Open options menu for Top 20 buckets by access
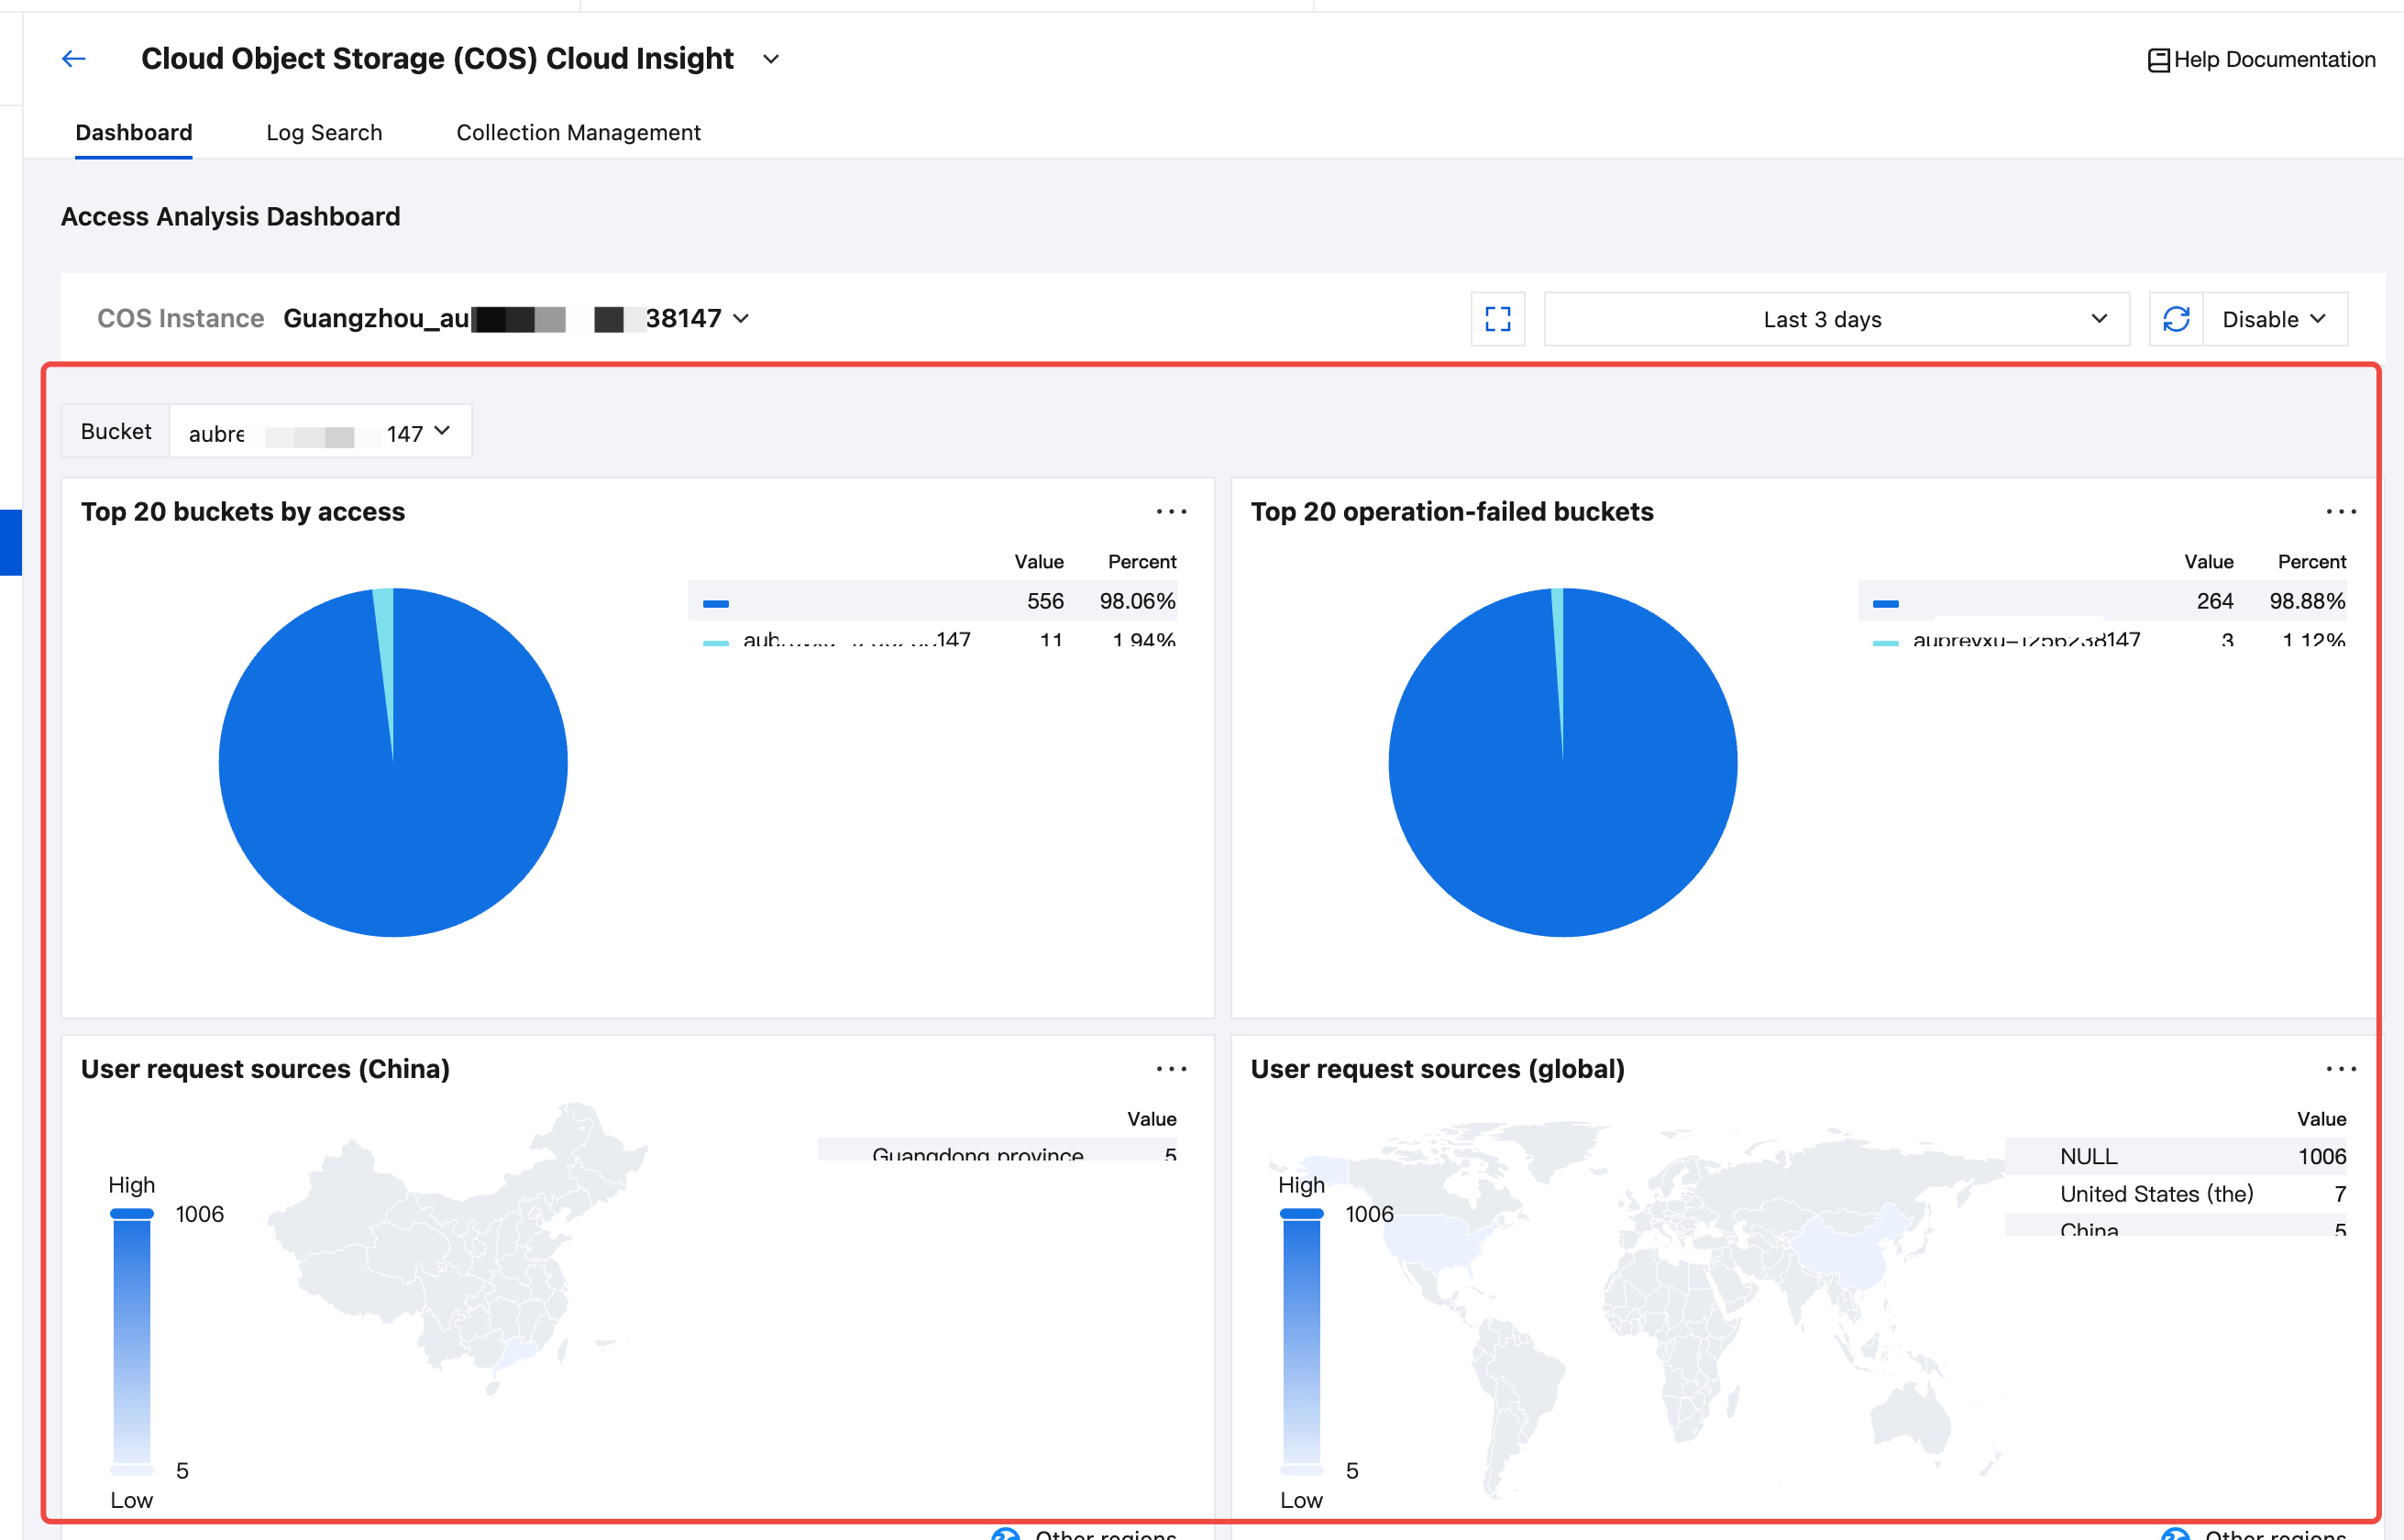 [1171, 512]
